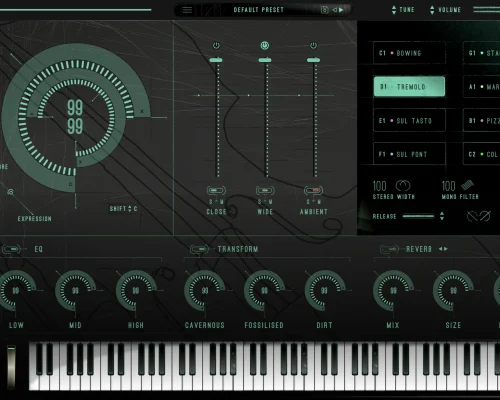The height and width of the screenshot is (400, 500).
Task: Click the logo icon right of Release
Action: [x=479, y=216]
